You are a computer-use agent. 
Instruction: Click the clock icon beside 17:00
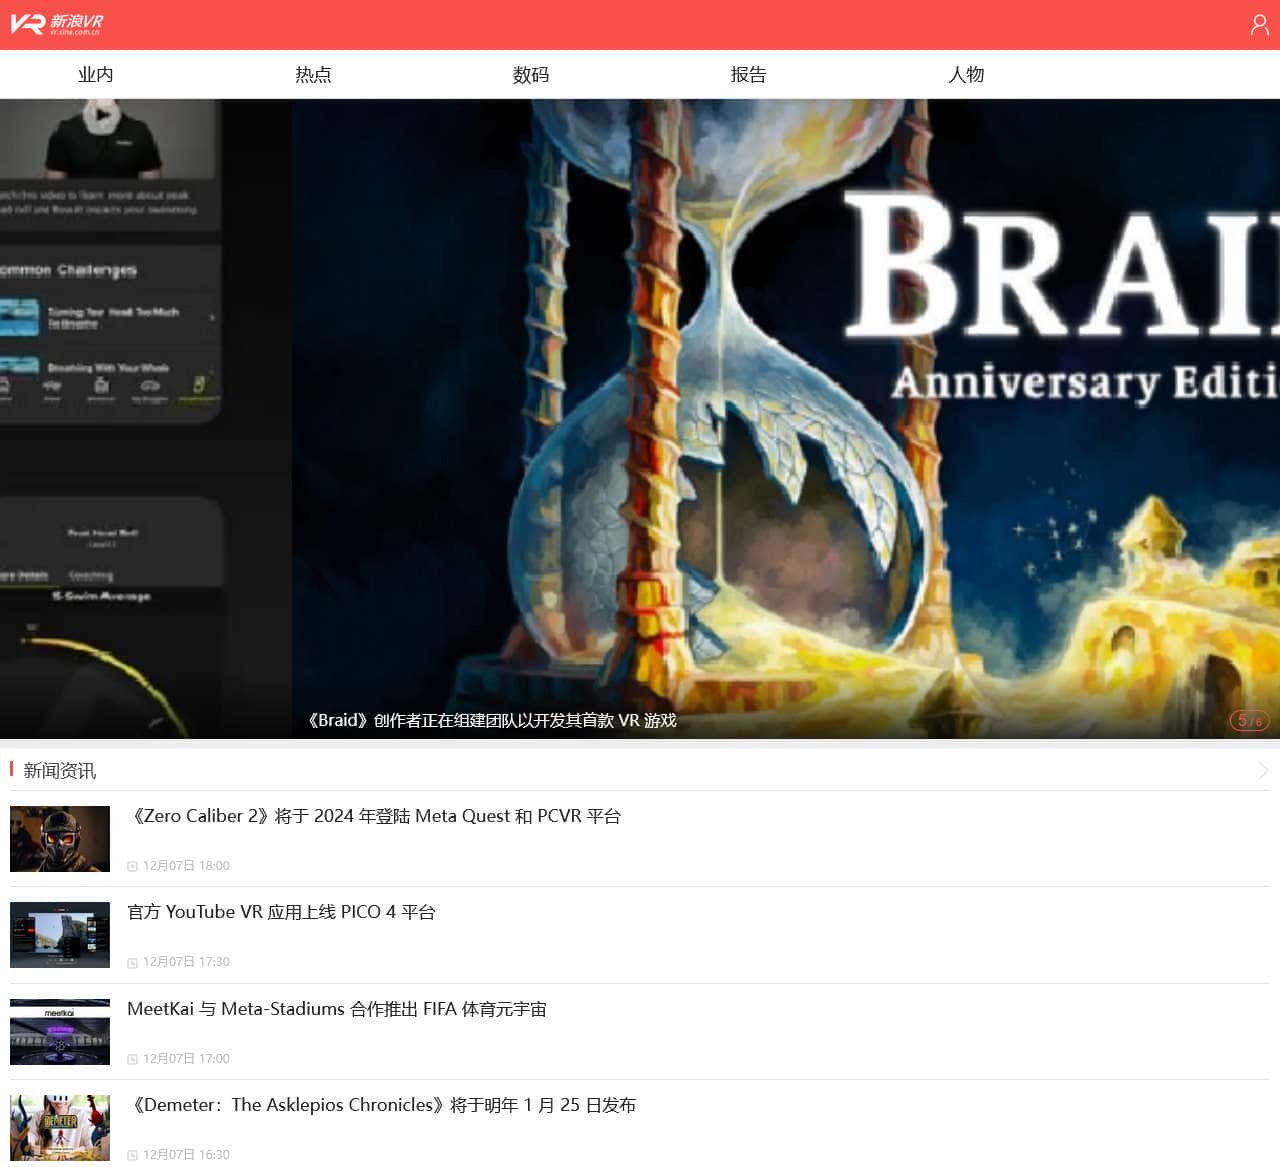tap(132, 1059)
